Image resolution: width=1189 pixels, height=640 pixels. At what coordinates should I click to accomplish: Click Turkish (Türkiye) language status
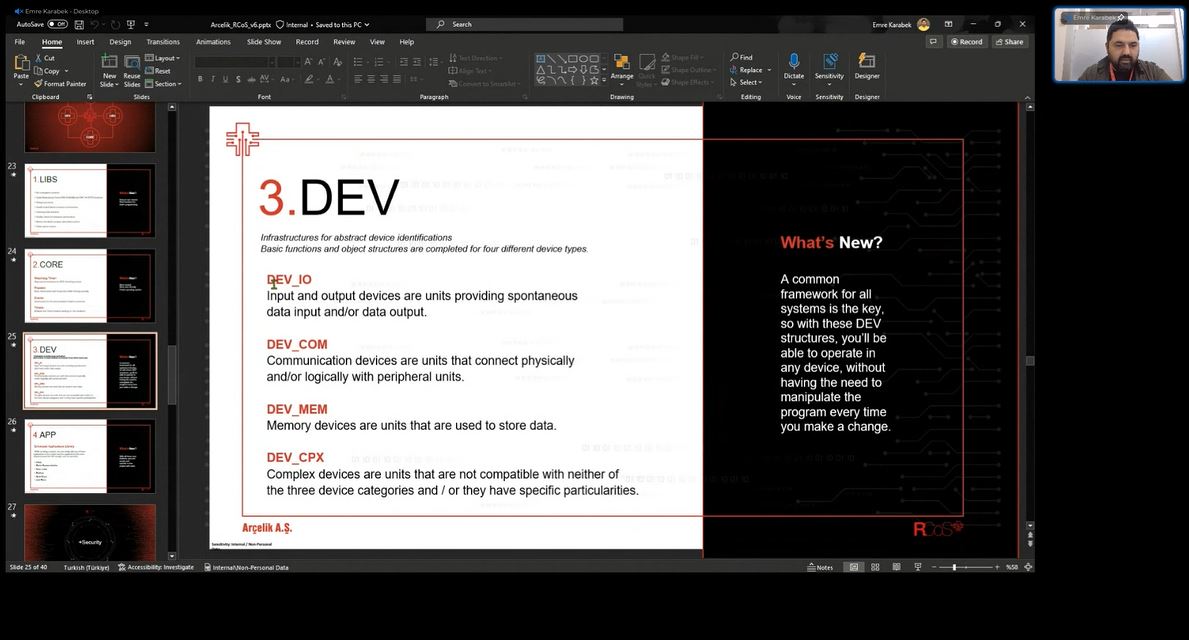tap(86, 567)
